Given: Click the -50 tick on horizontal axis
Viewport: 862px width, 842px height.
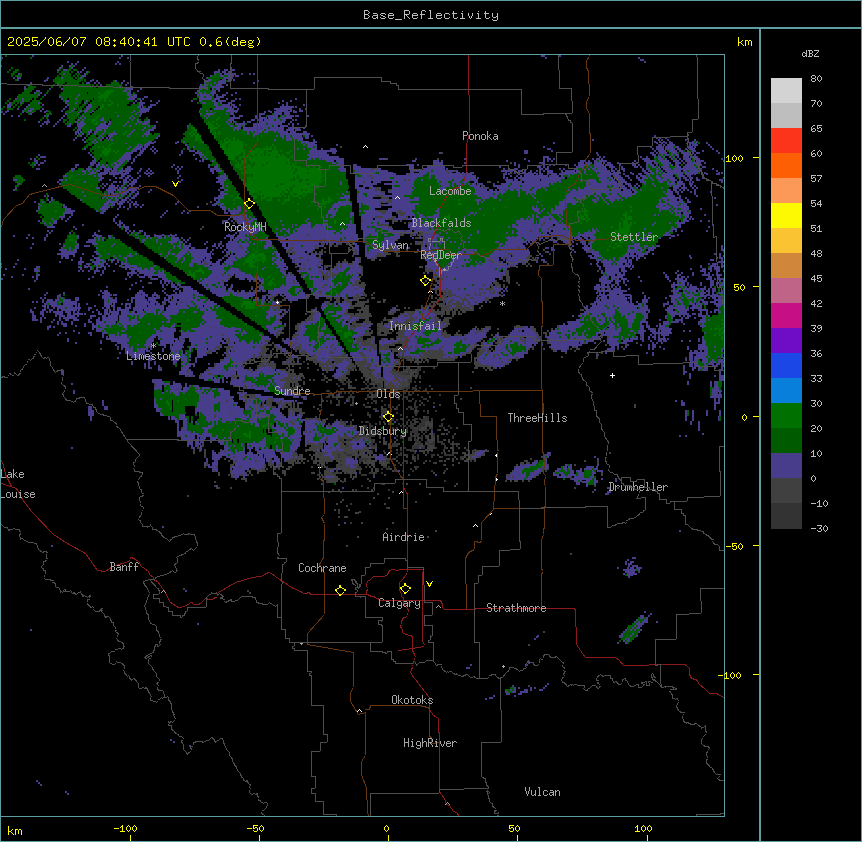Looking at the screenshot, I should (x=255, y=828).
